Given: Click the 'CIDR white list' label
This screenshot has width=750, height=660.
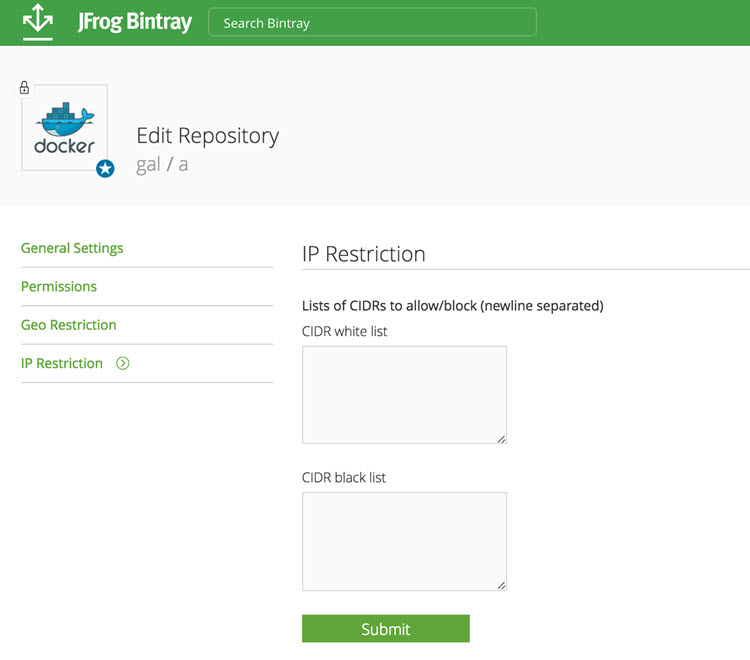Looking at the screenshot, I should [344, 331].
